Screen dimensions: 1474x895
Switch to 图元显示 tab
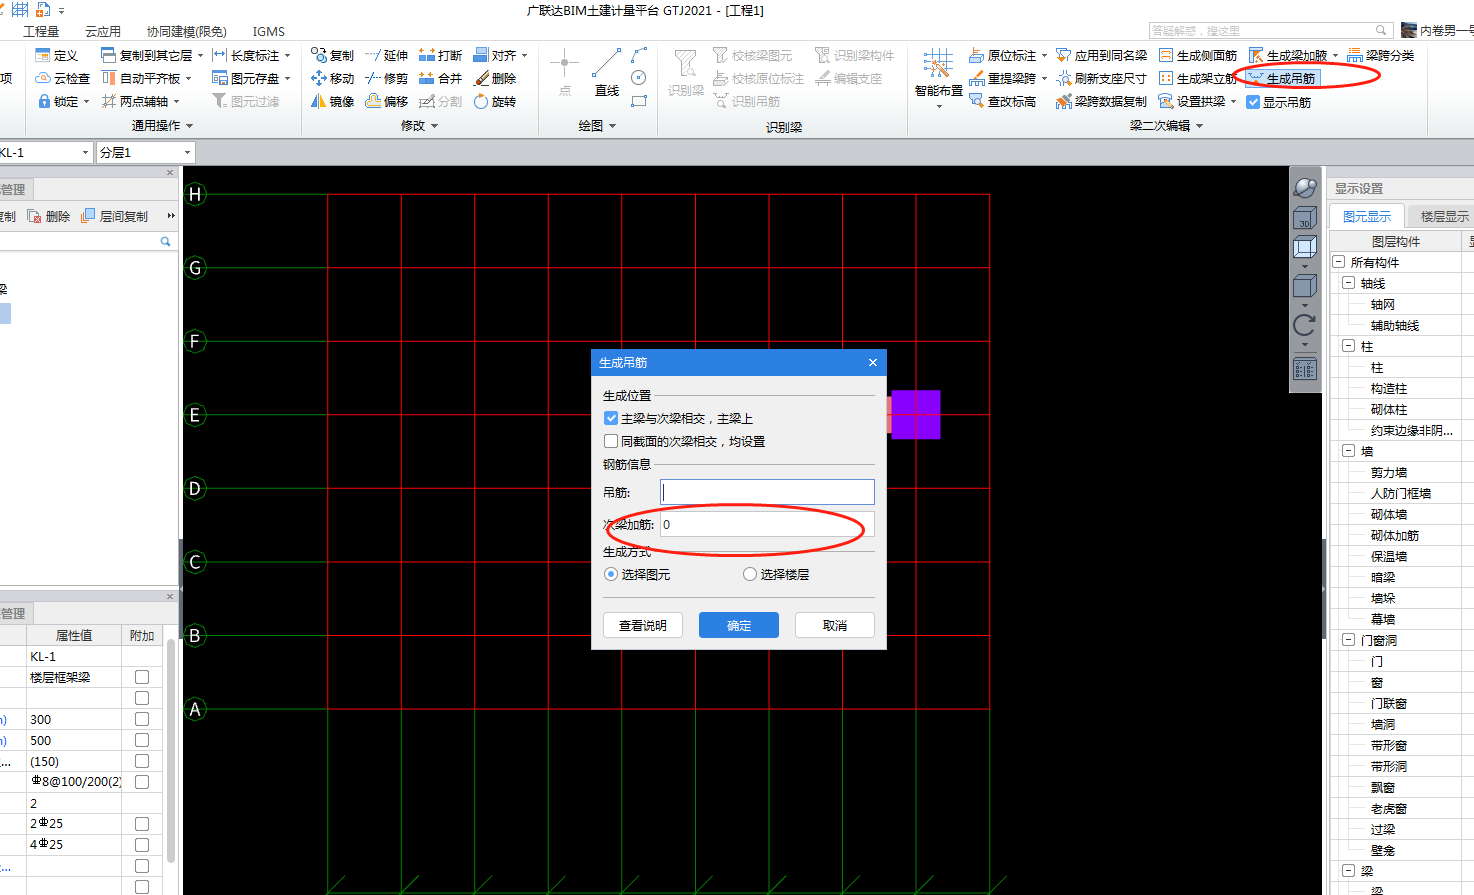1367,216
